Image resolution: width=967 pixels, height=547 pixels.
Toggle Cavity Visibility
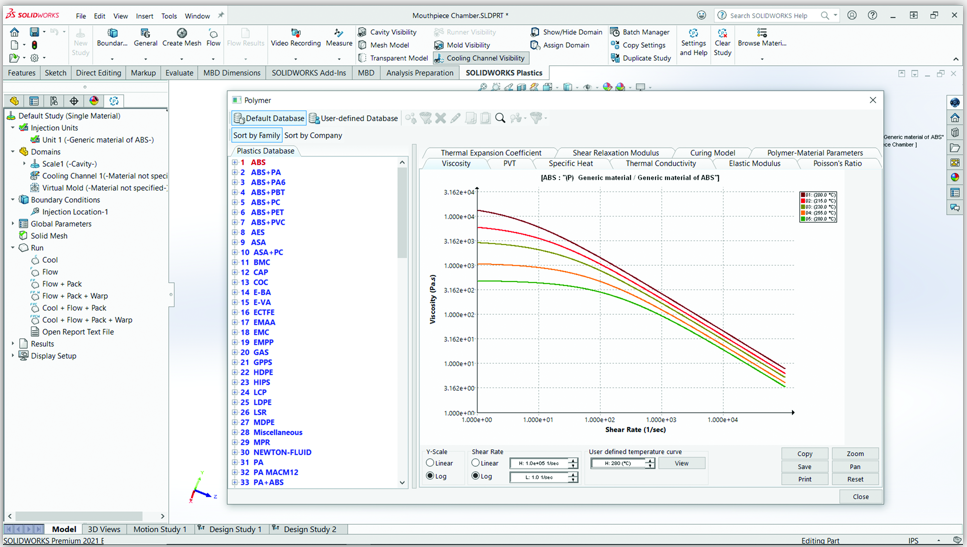[x=388, y=32]
